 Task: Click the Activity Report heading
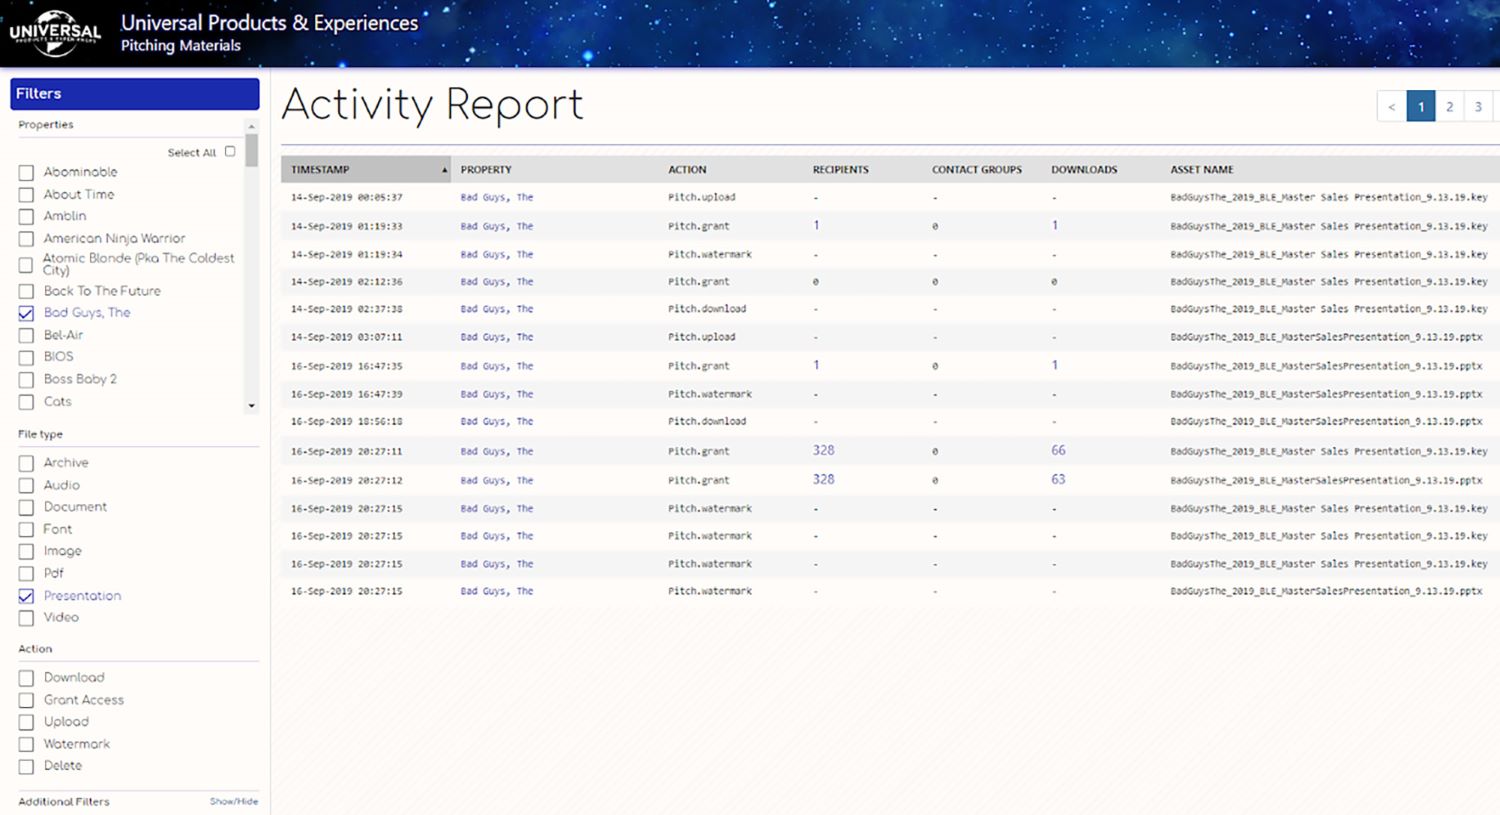[432, 104]
